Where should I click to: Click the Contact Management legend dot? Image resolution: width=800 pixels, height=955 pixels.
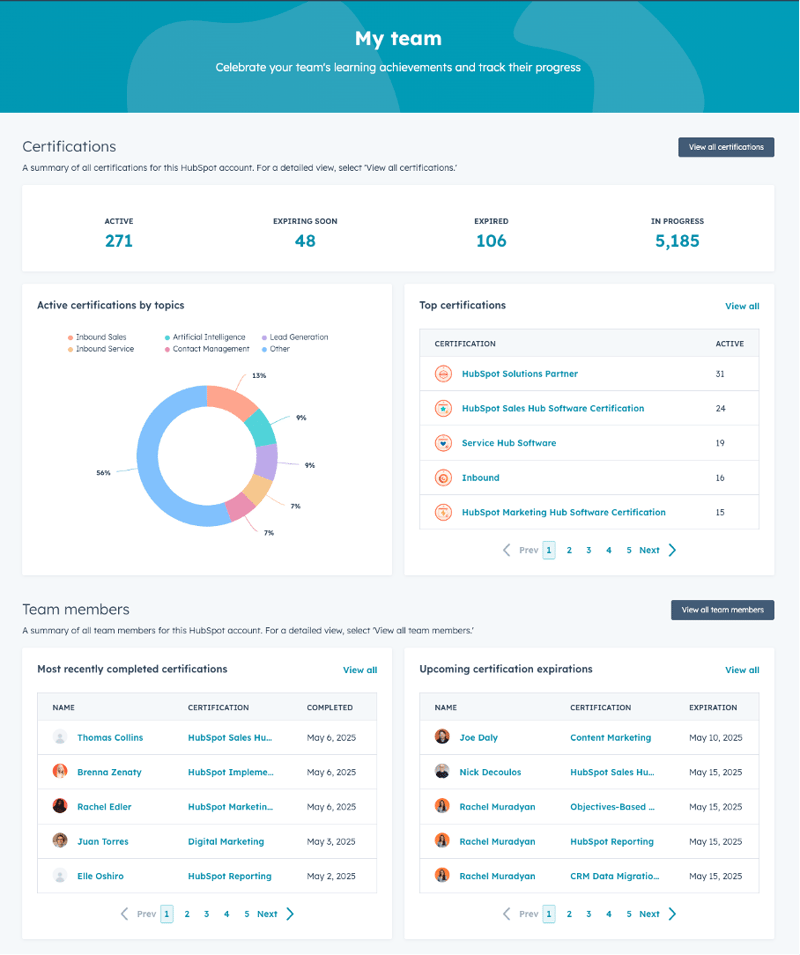tap(167, 350)
